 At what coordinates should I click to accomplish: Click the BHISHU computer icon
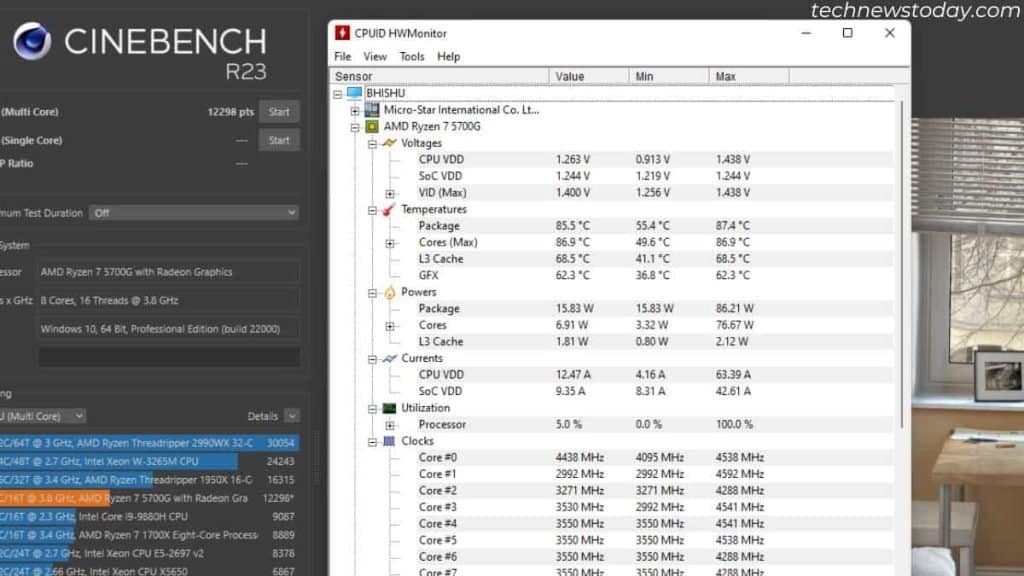(x=354, y=93)
